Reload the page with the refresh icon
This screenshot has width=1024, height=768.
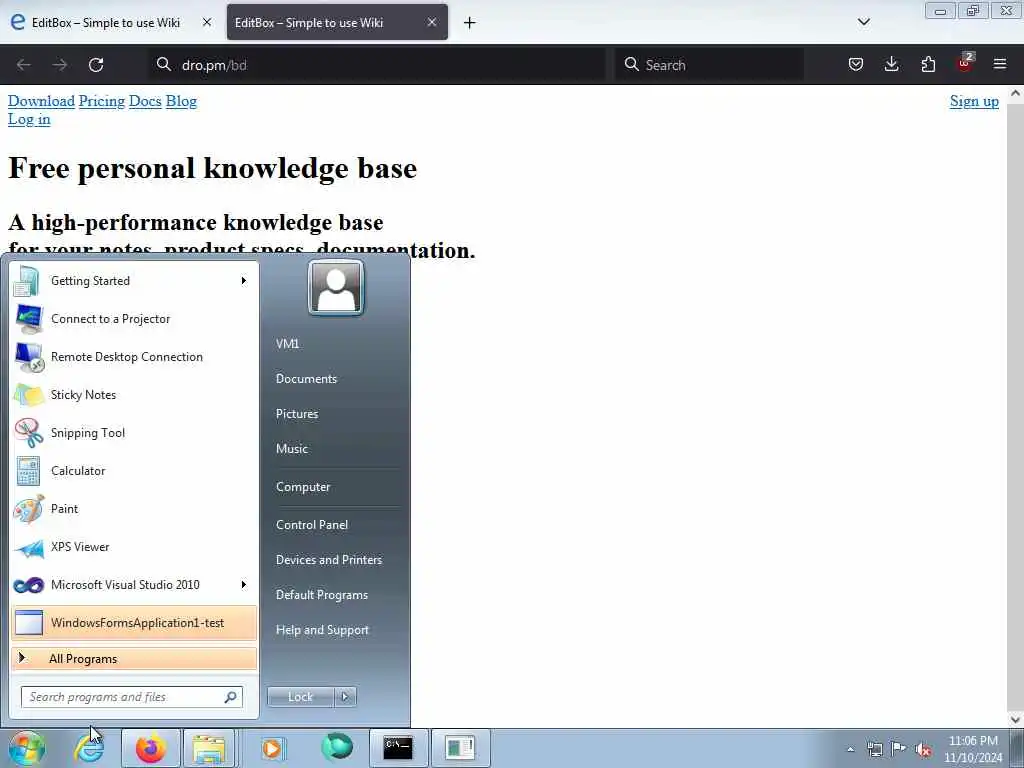pos(96,65)
